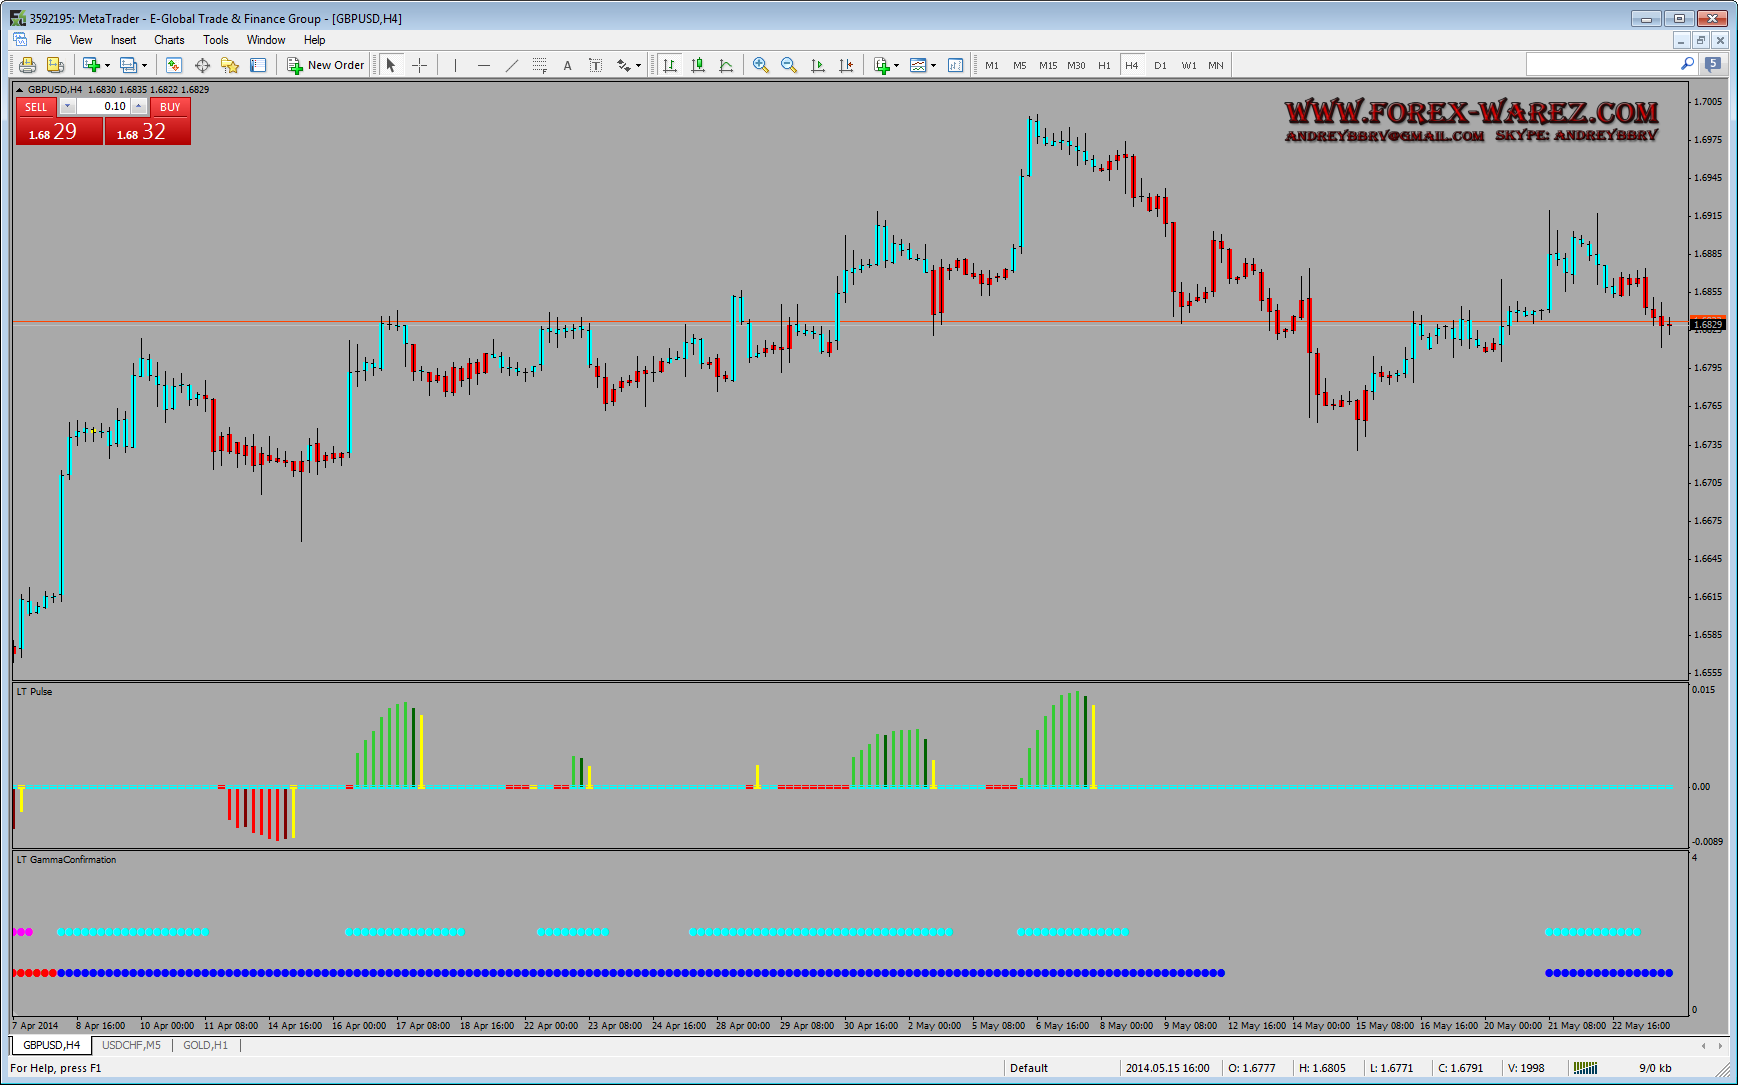Draw a trendline with the diagonal line tool
This screenshot has height=1085, width=1738.
512,65
